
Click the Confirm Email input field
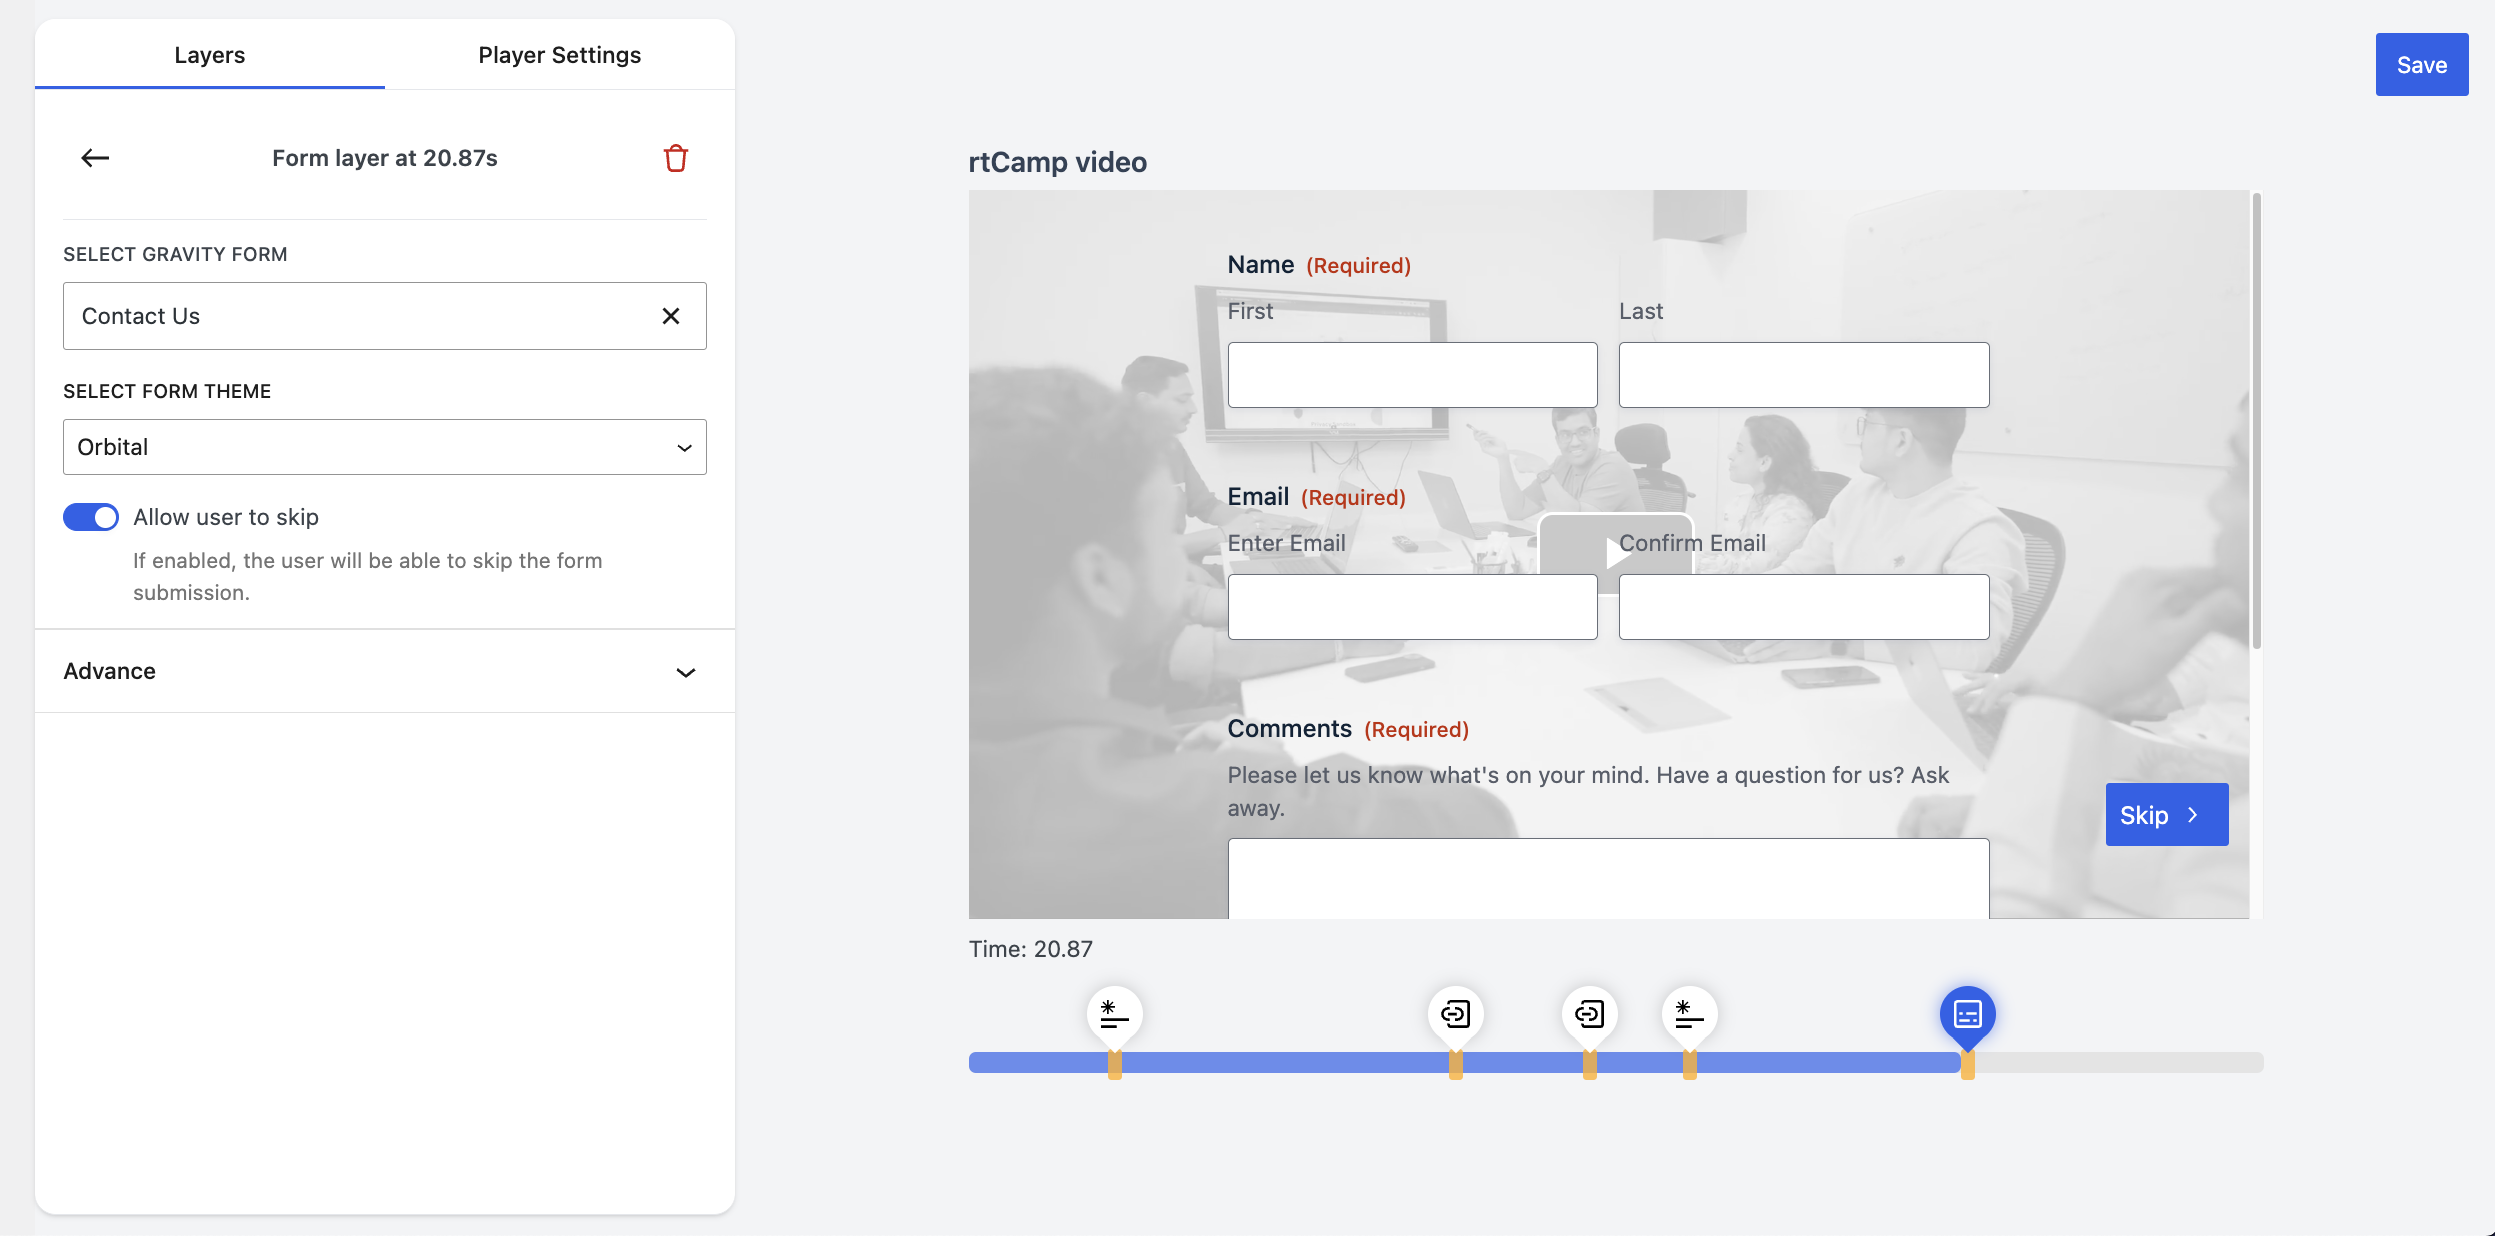point(1803,607)
